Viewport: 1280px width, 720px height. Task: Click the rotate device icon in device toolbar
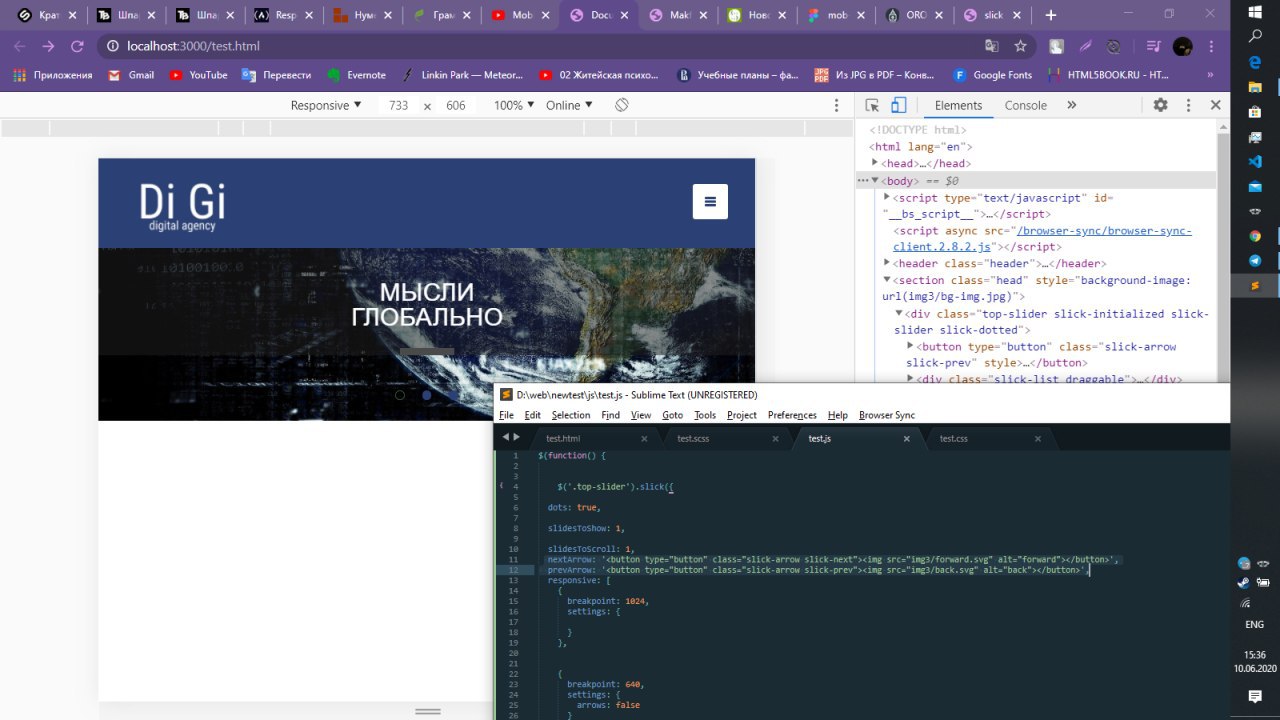(621, 105)
